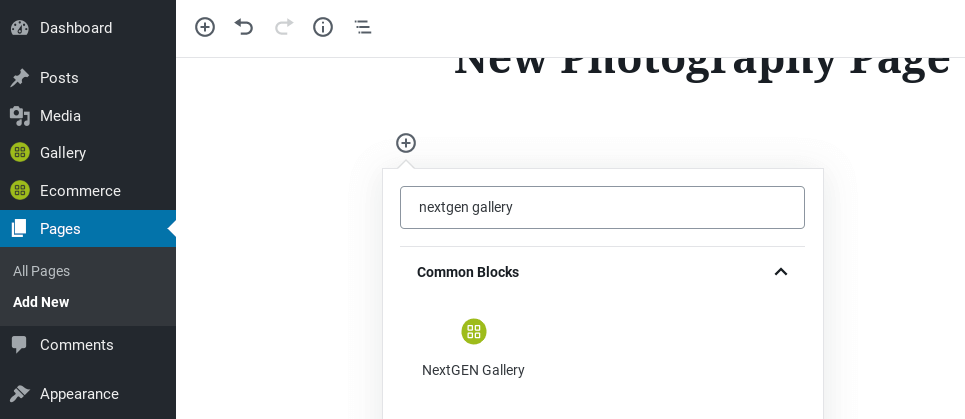Go to All Pages link

coord(41,271)
